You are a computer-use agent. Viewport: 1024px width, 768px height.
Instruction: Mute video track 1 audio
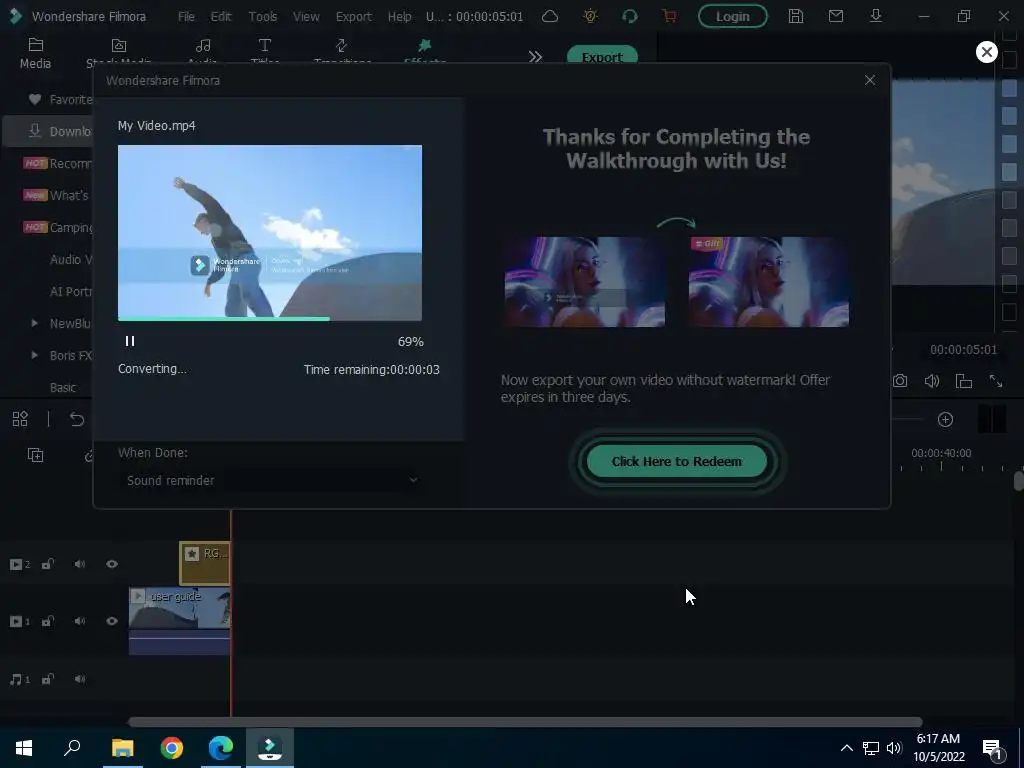coord(80,621)
